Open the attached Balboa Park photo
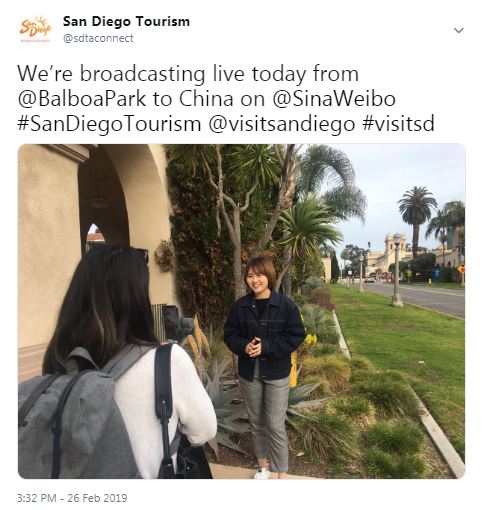 (x=241, y=311)
